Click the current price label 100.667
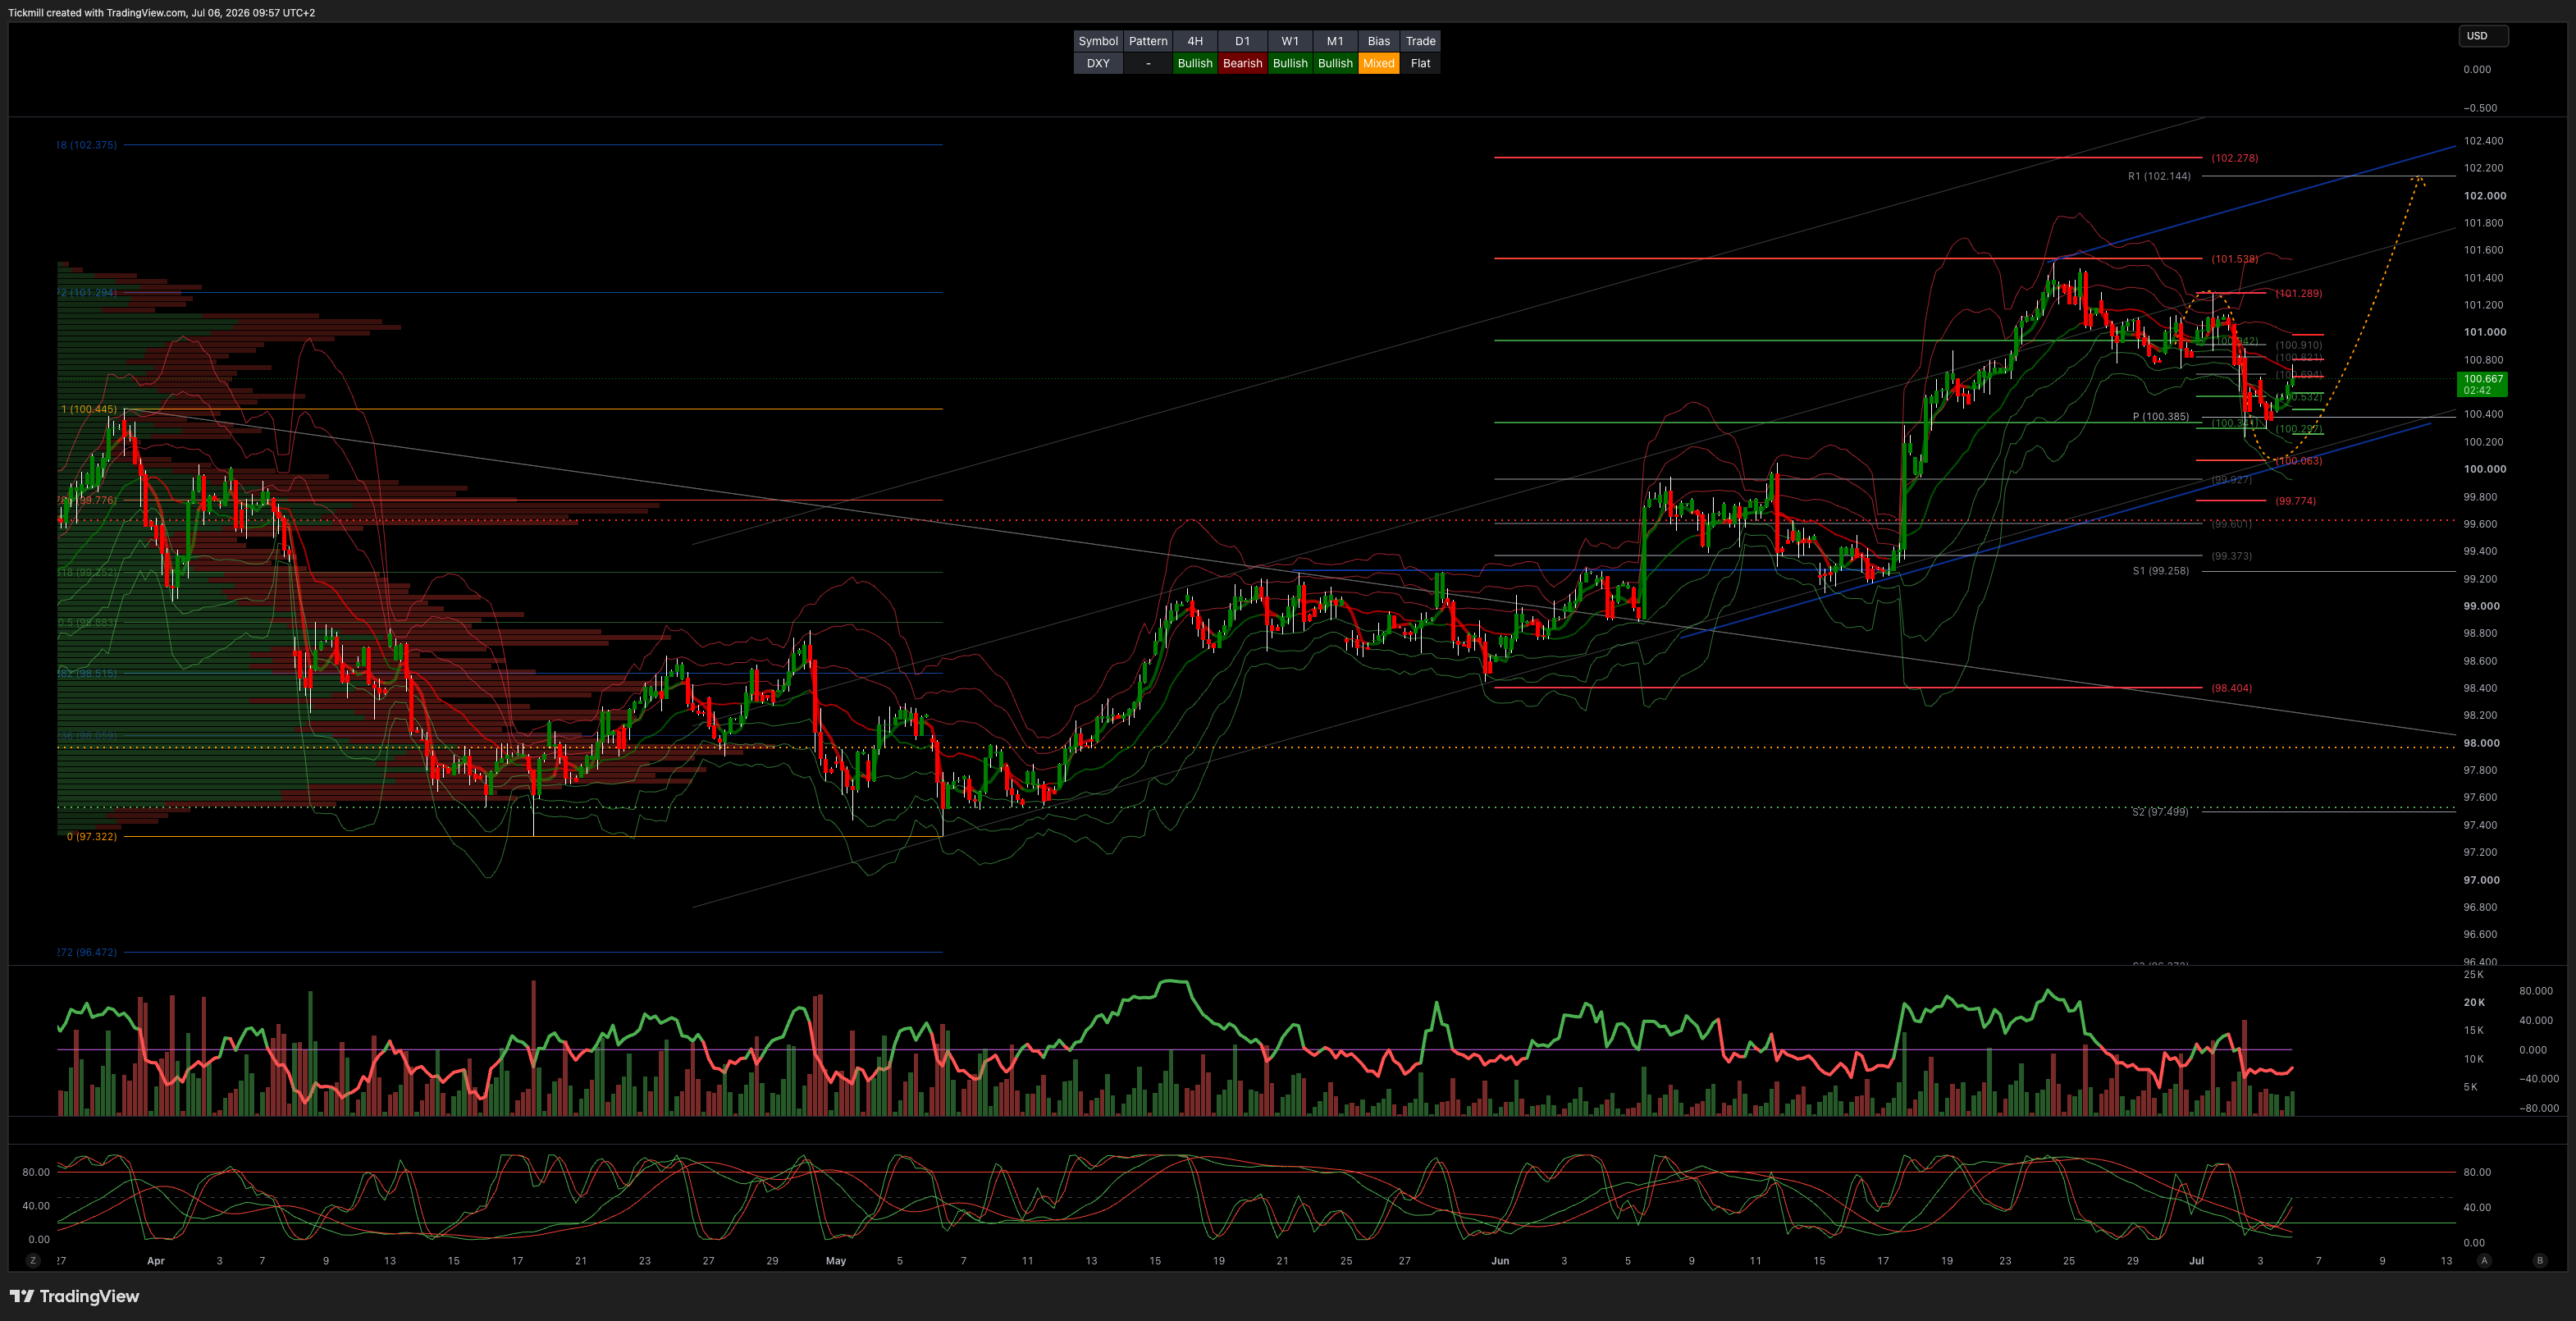 click(2482, 384)
